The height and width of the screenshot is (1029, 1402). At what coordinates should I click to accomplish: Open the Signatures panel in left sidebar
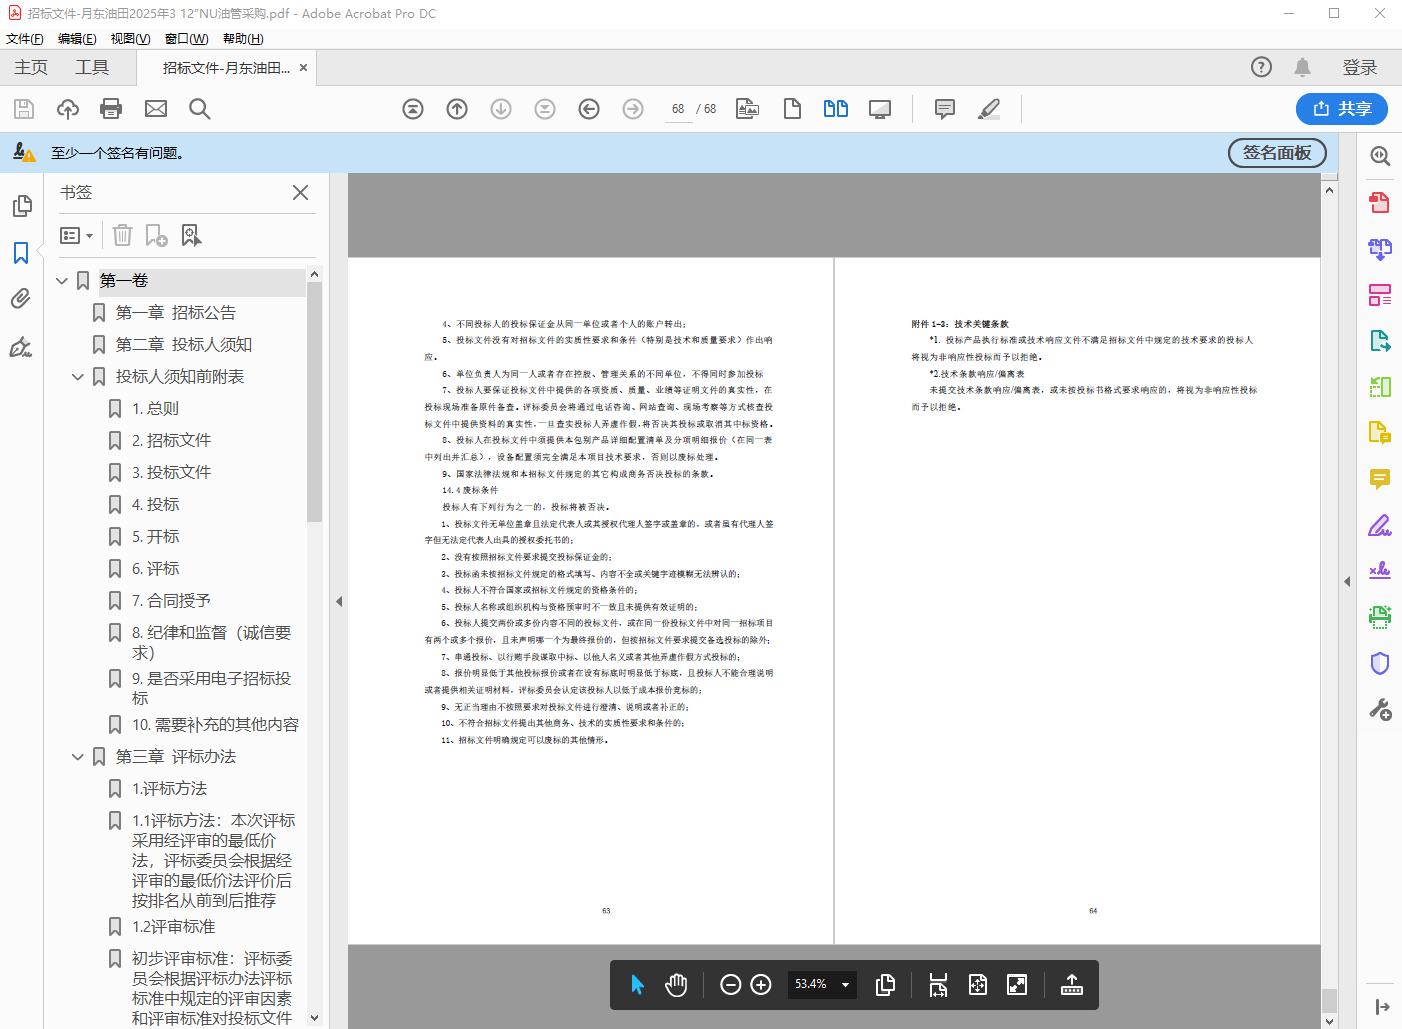click(21, 347)
